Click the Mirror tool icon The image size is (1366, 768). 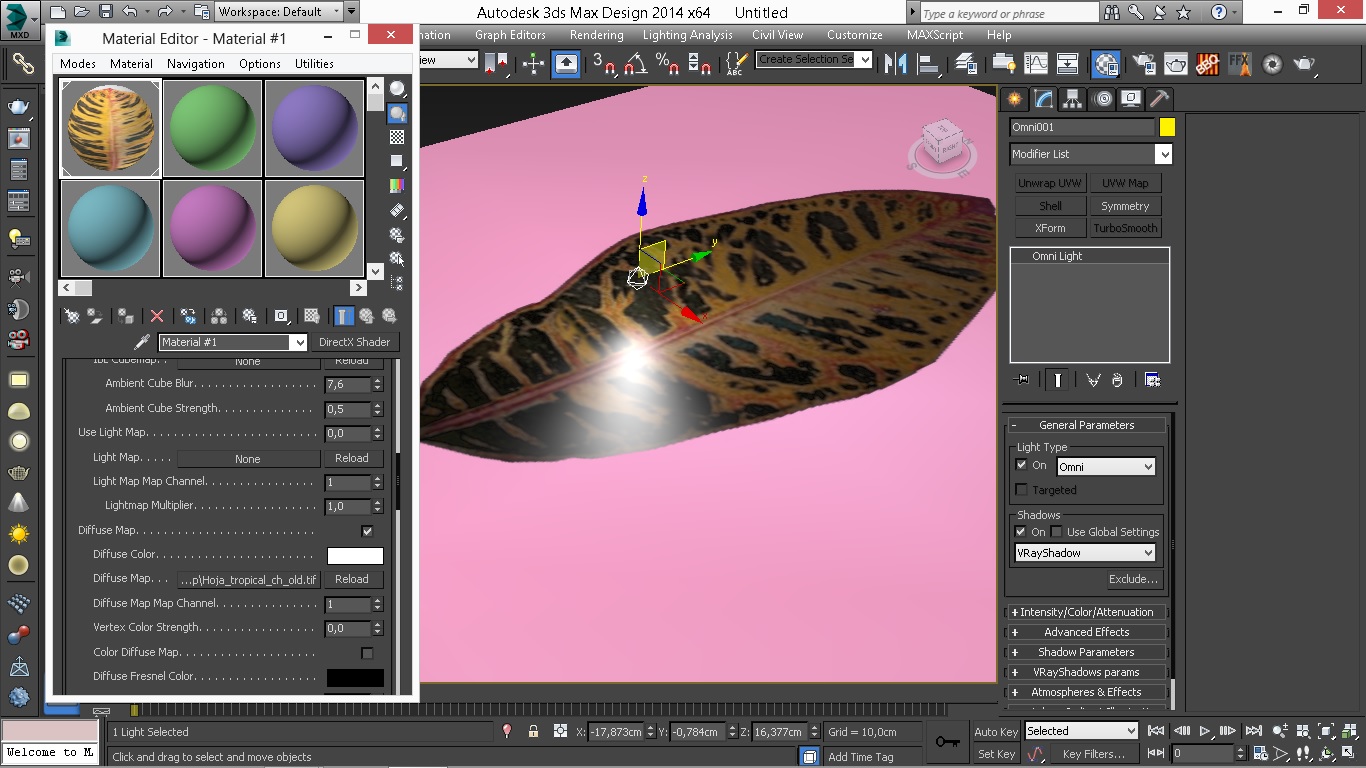(x=897, y=64)
